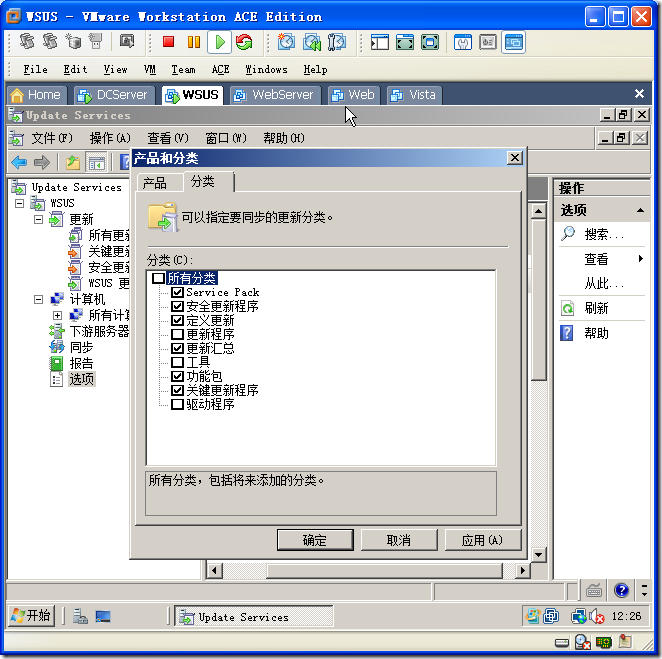662x659 pixels.
Task: Select 同步 in the console tree
Action: pyautogui.click(x=81, y=347)
